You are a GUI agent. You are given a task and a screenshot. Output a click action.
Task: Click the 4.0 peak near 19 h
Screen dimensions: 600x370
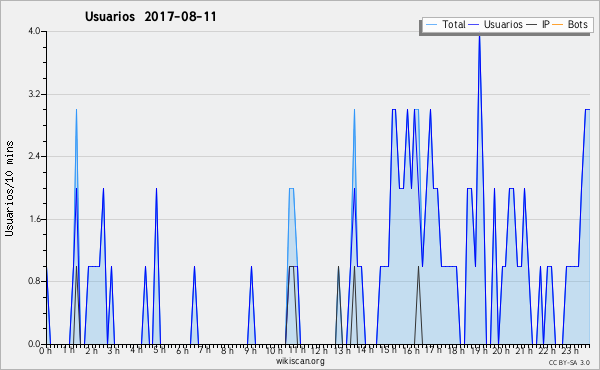(479, 35)
